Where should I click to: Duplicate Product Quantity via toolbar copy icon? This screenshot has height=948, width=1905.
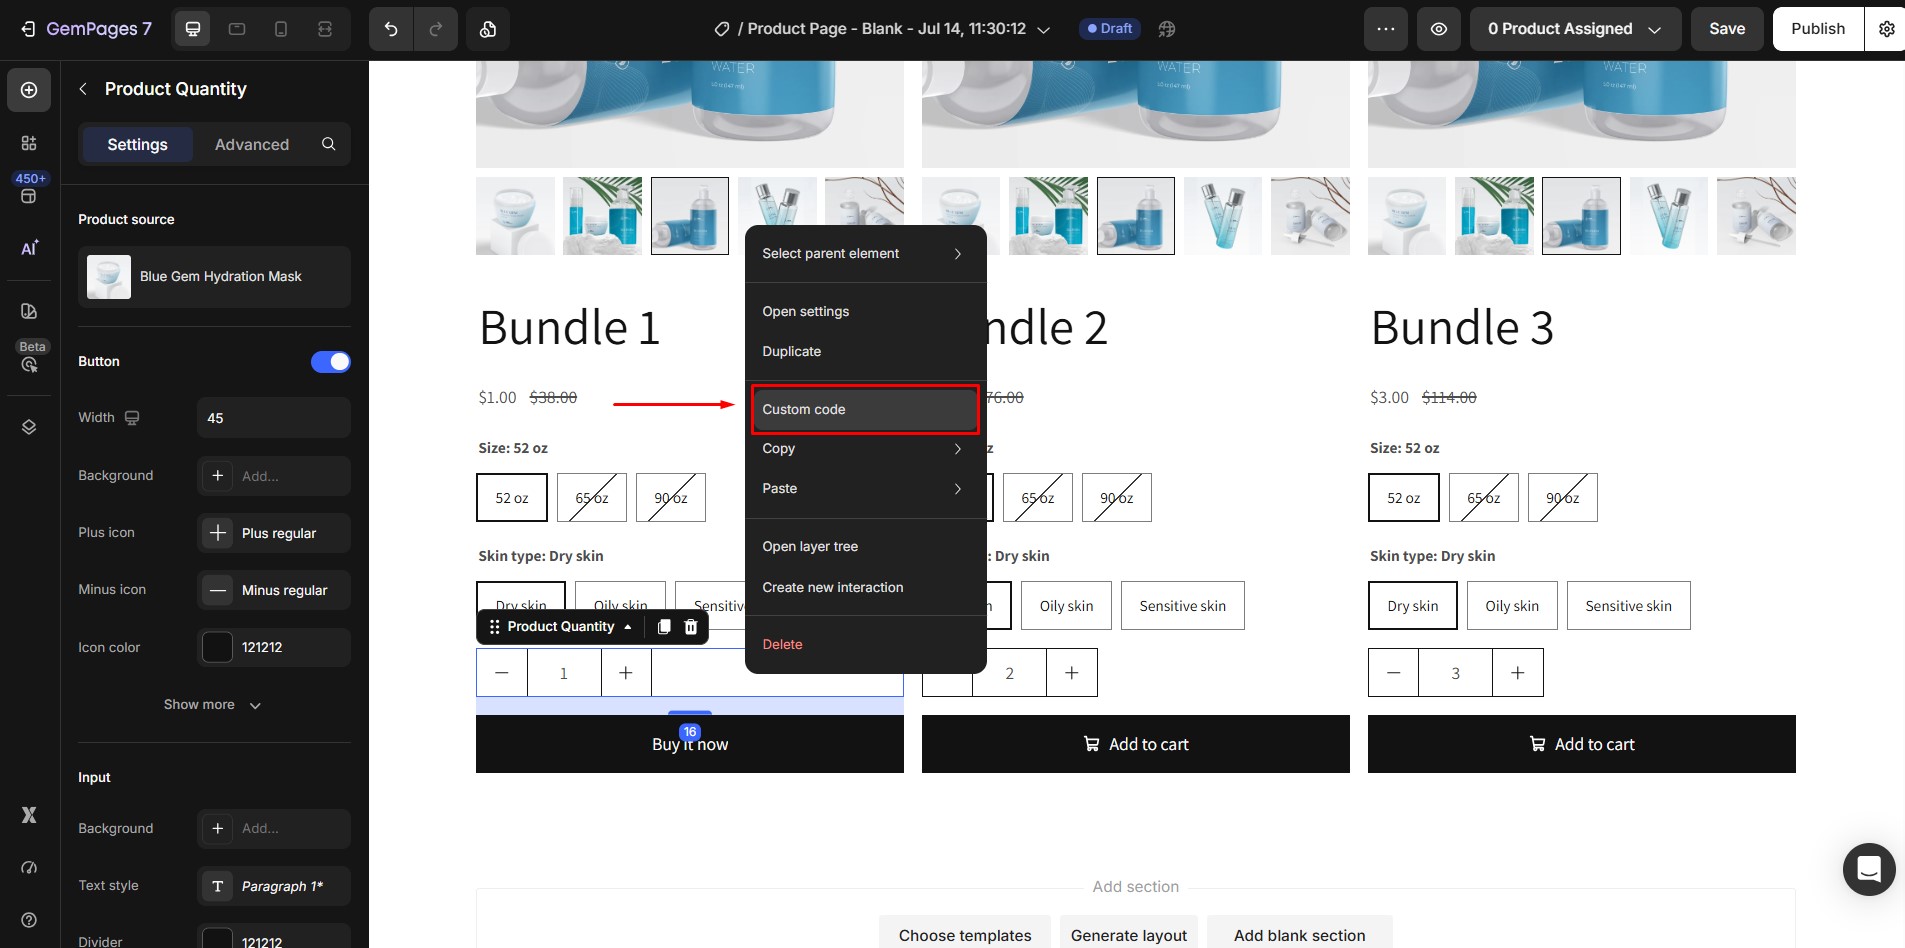(663, 627)
